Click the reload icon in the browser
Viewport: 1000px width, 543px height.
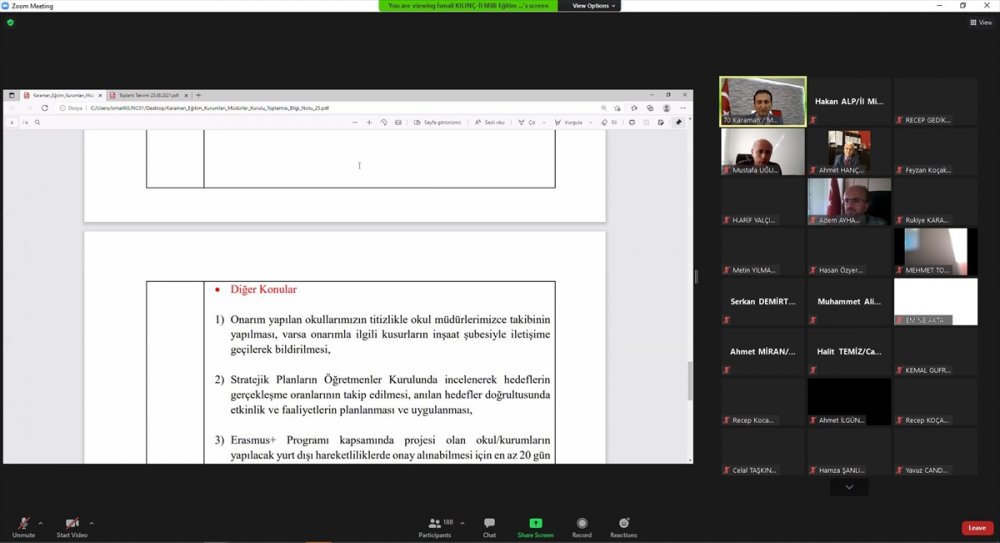point(45,108)
